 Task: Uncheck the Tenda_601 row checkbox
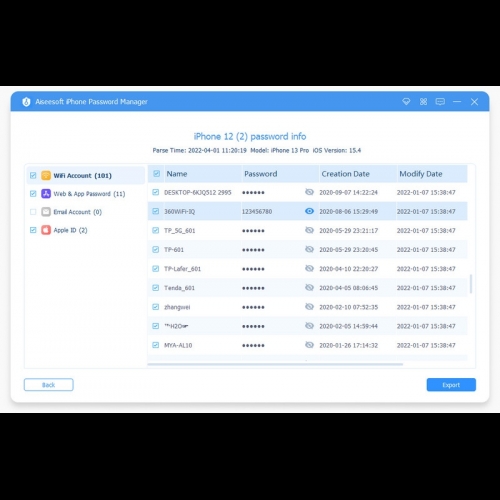point(156,288)
